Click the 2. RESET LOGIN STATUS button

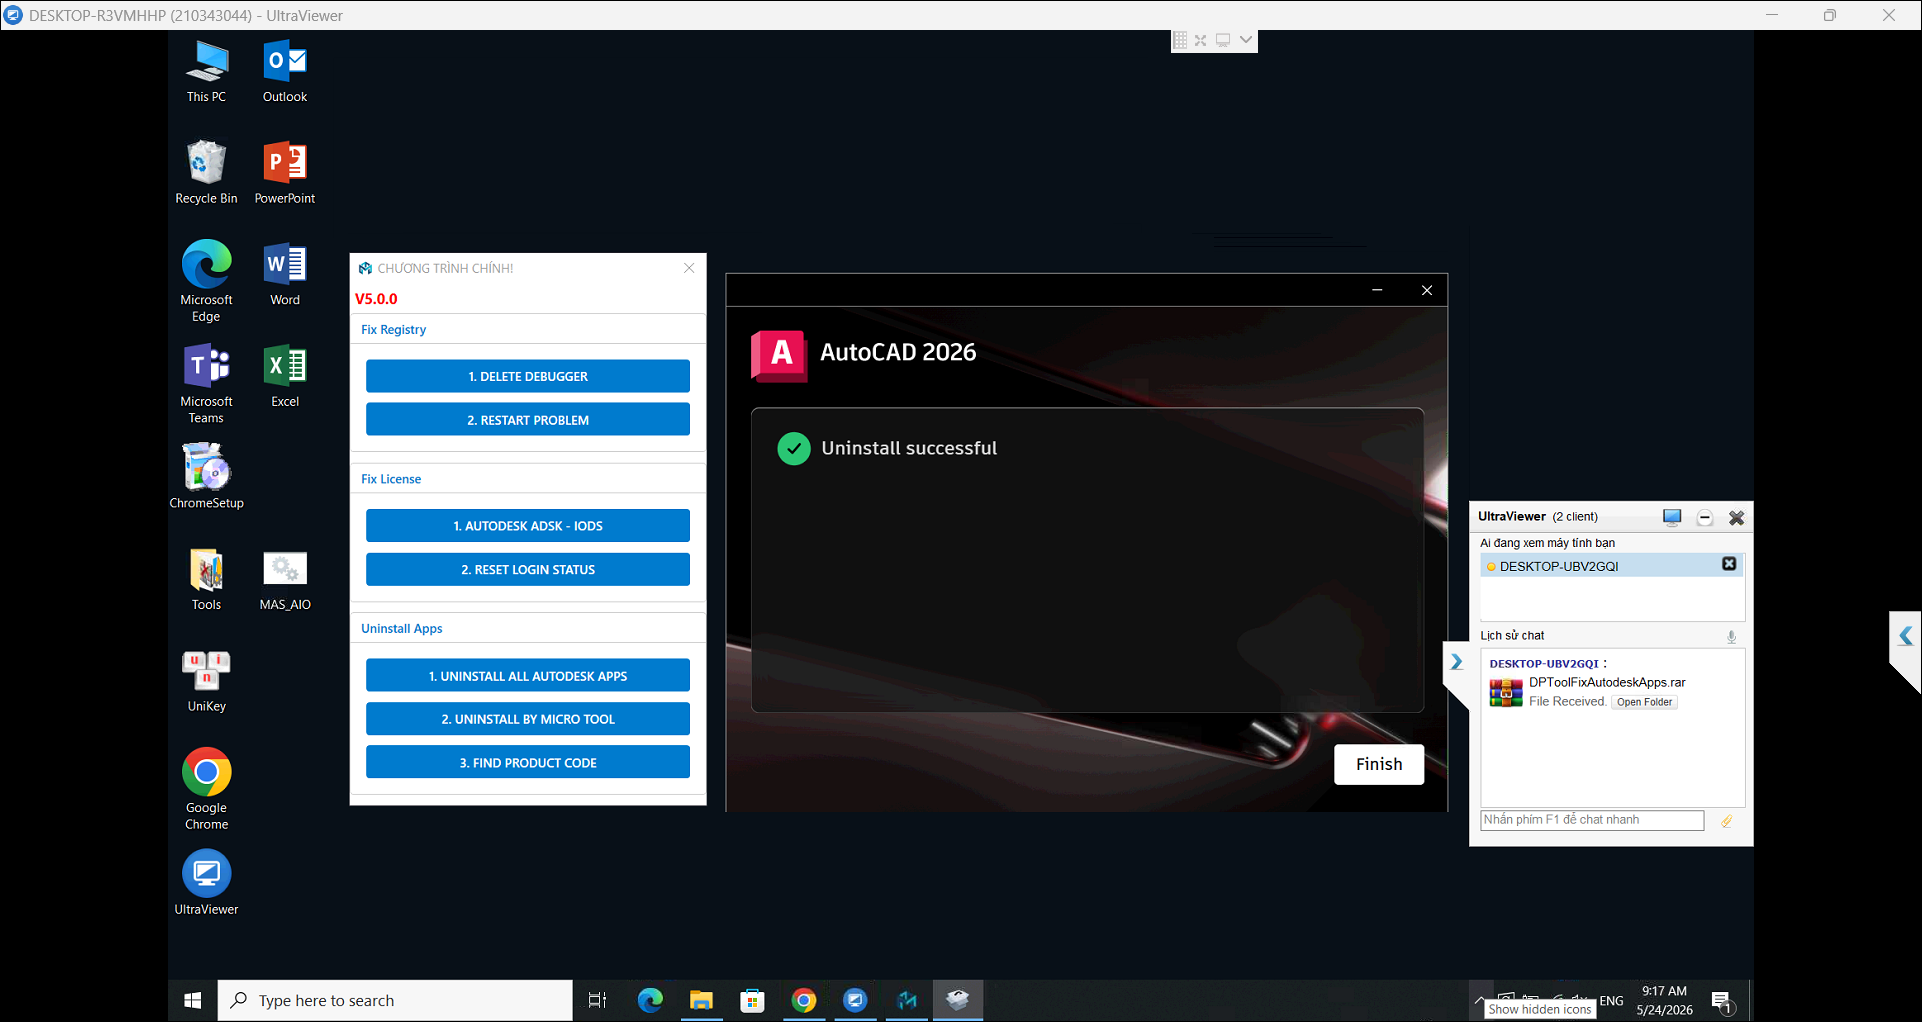[528, 570]
